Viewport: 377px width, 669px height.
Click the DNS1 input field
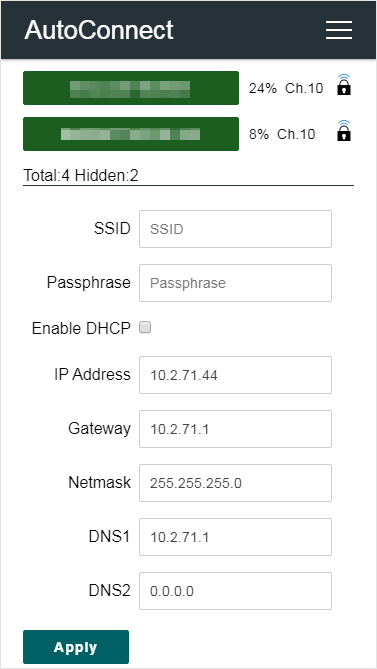(235, 537)
